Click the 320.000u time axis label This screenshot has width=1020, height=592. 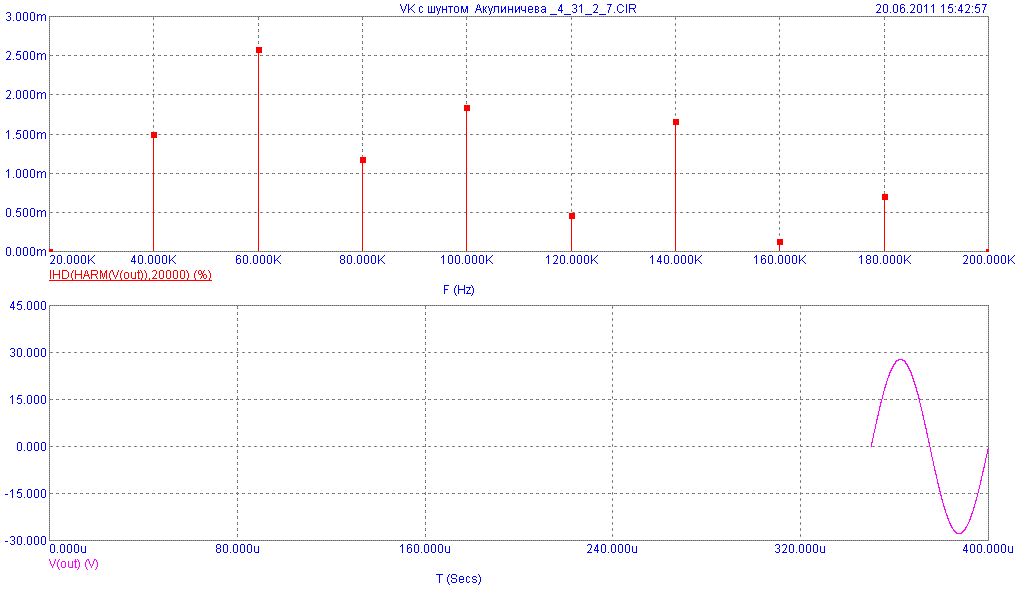click(x=800, y=548)
